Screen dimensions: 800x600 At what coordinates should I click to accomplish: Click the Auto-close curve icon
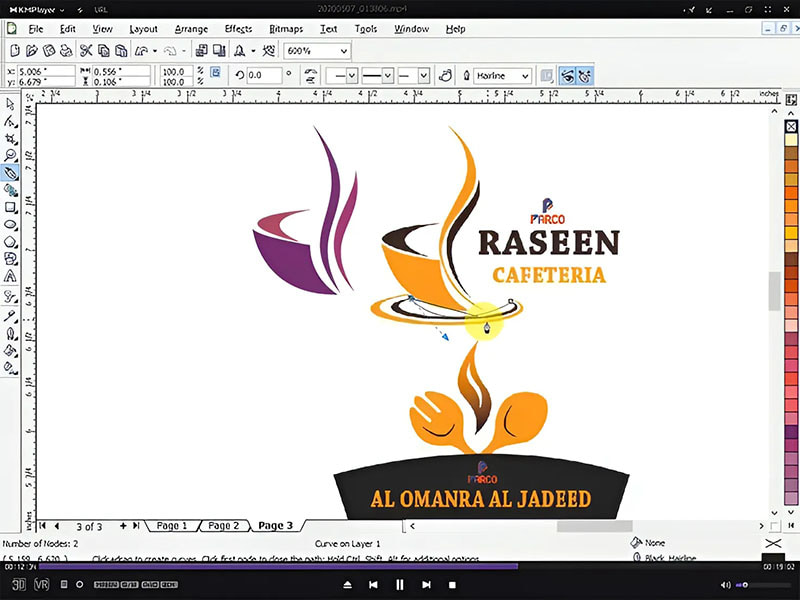(x=445, y=76)
